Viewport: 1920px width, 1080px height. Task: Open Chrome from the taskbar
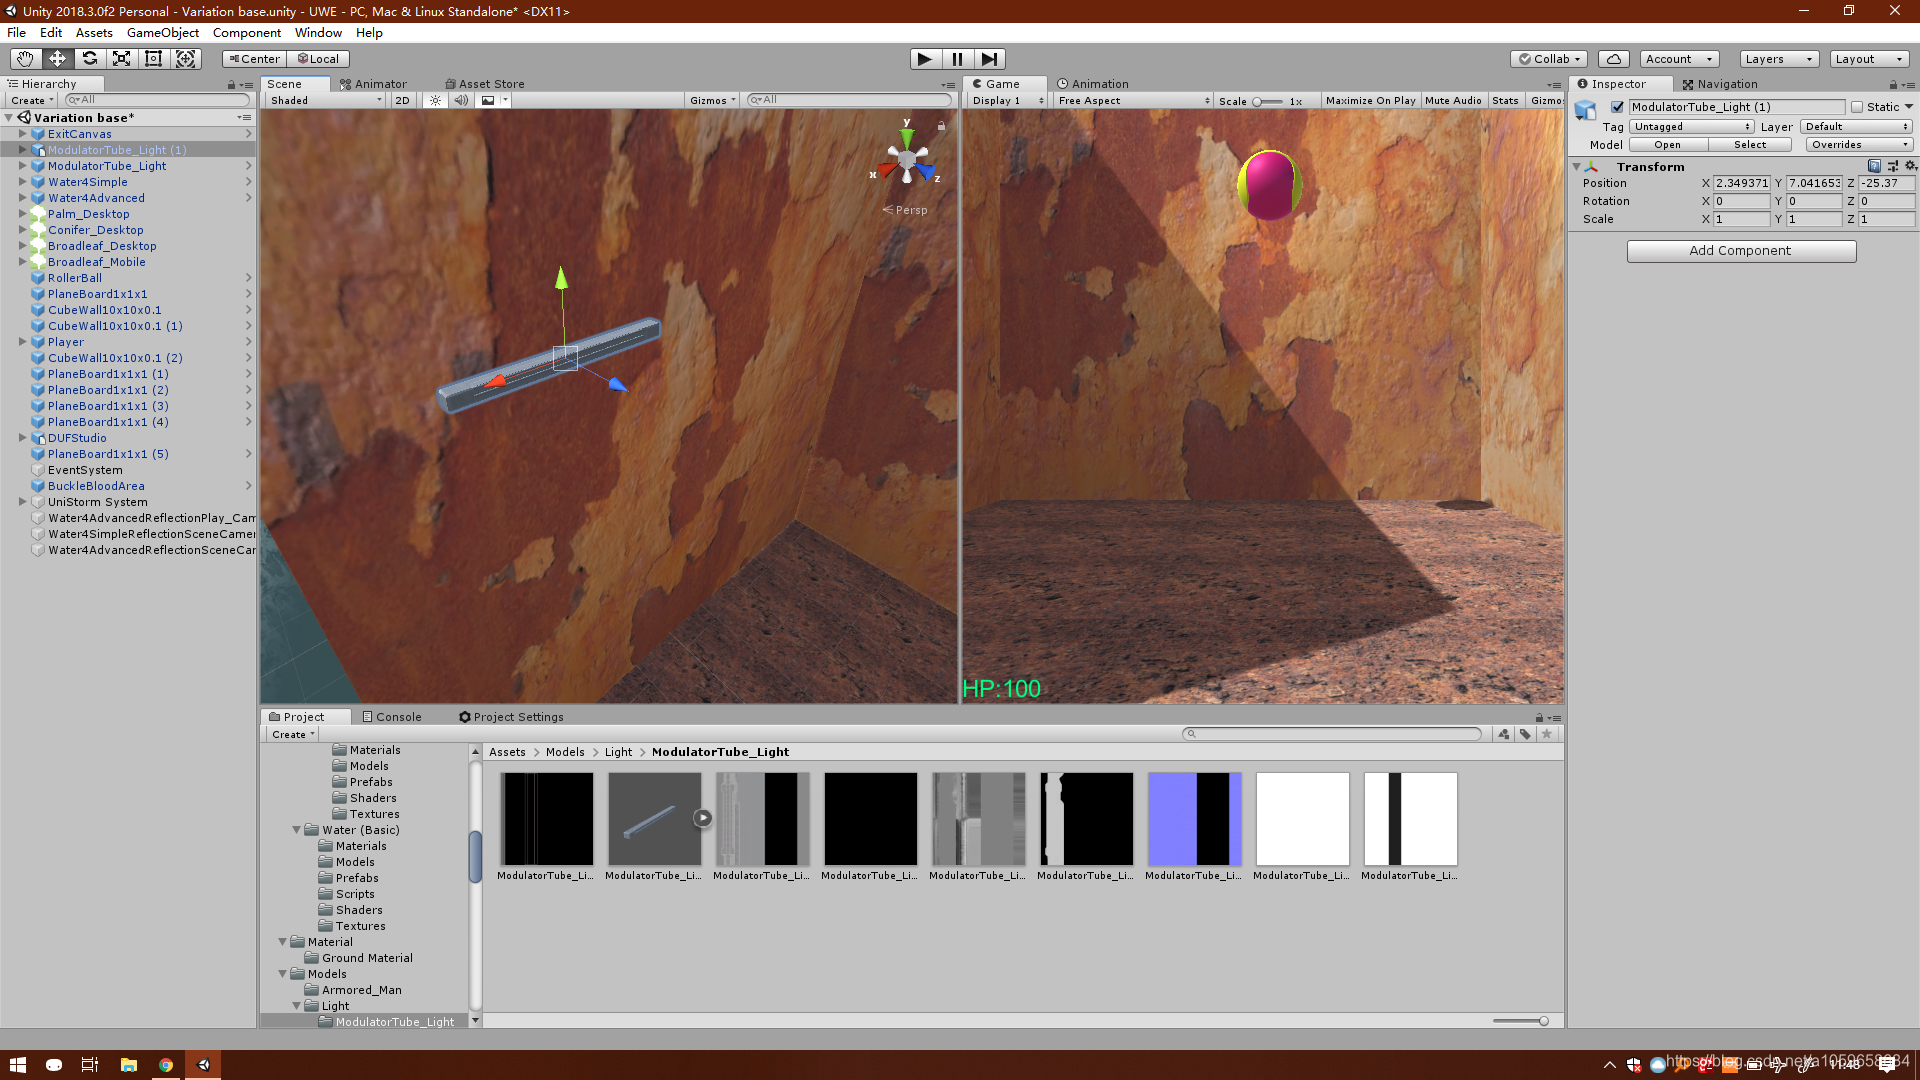tap(166, 1065)
